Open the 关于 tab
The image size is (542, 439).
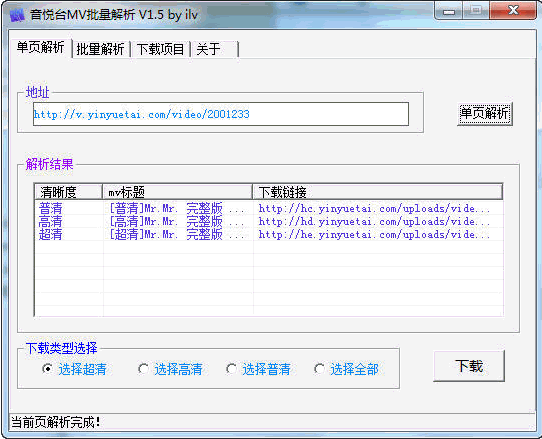(x=214, y=49)
